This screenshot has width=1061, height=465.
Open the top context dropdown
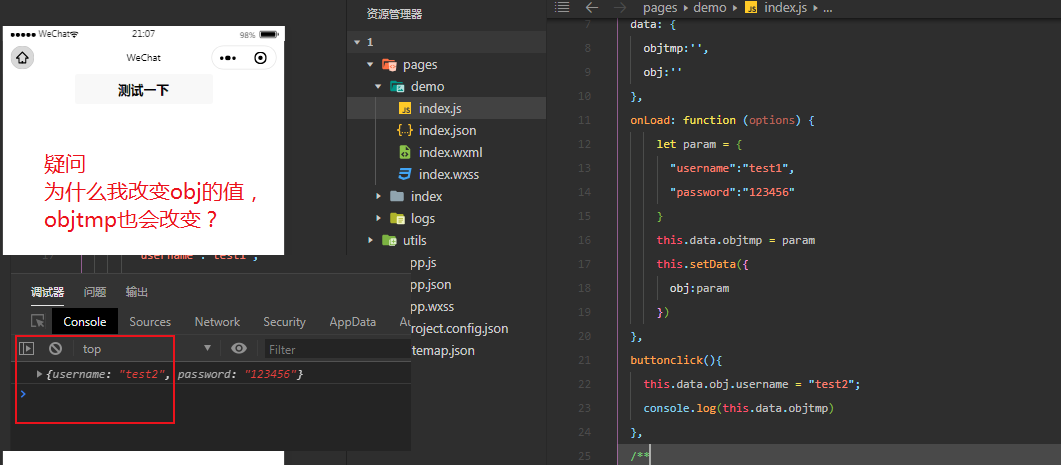[x=146, y=349]
